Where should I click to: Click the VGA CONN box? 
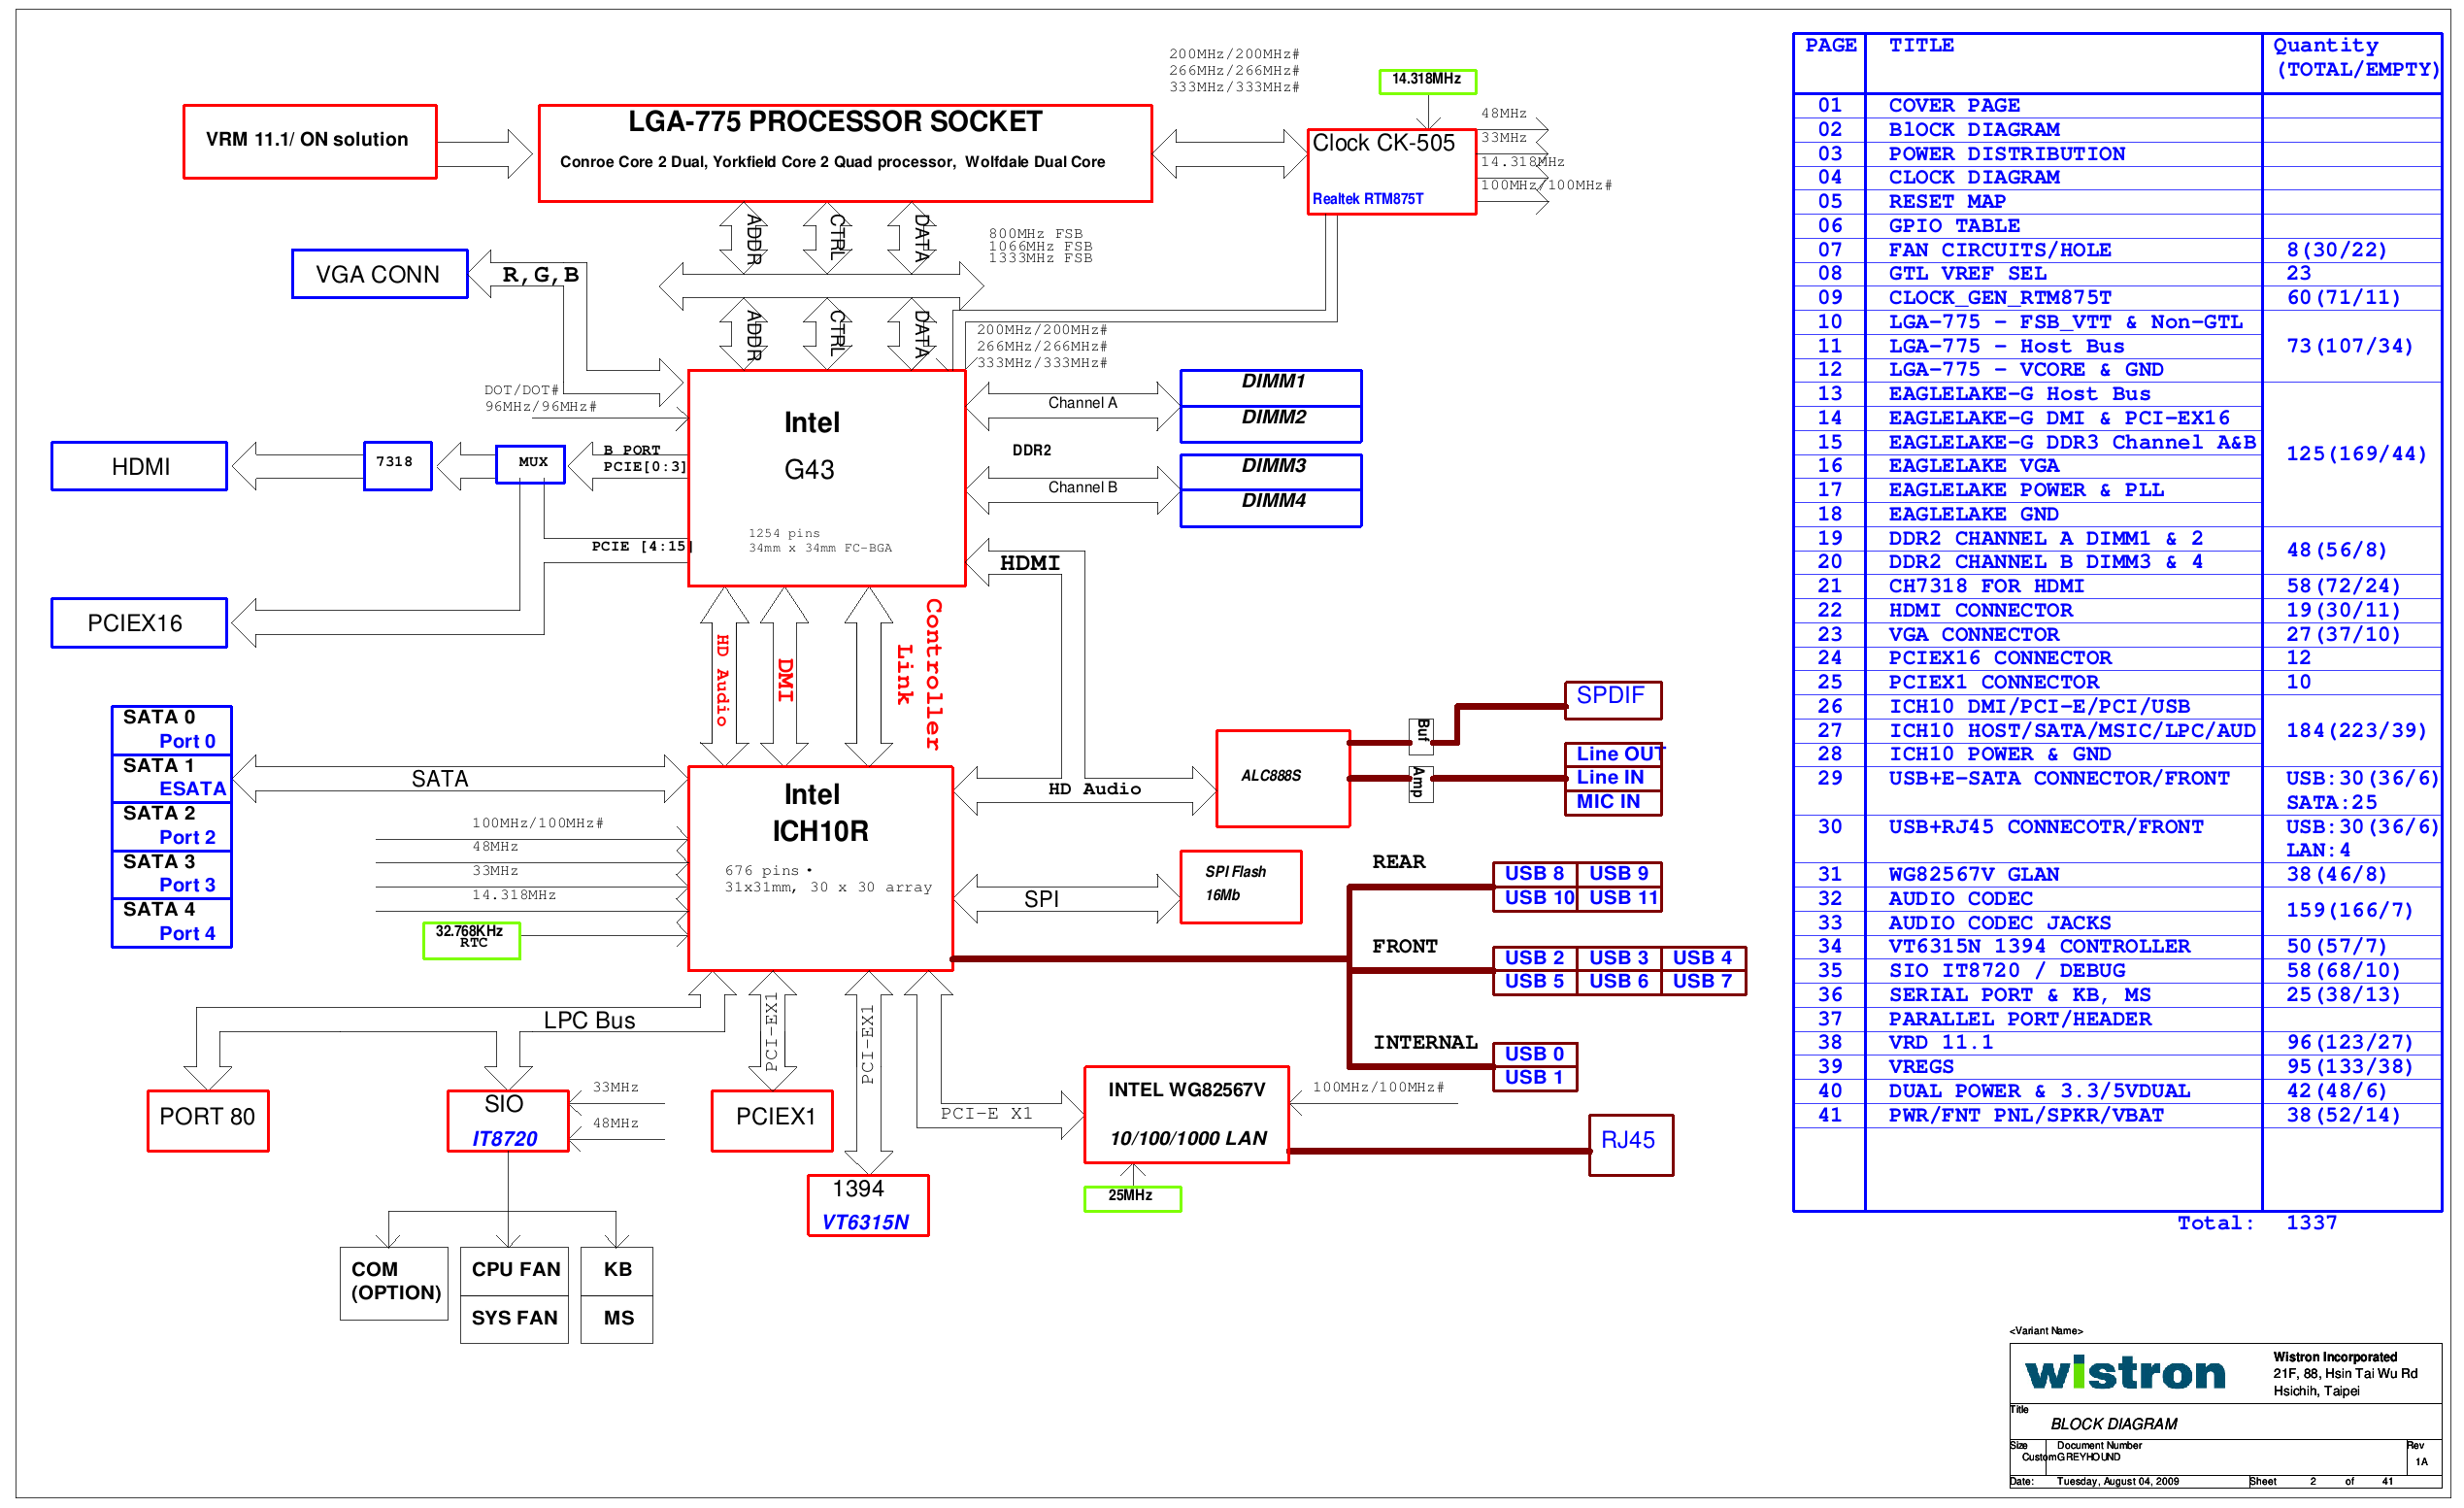(x=380, y=274)
